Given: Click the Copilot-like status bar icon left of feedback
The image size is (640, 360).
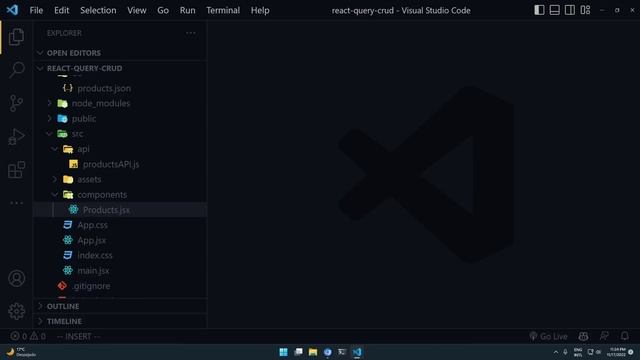Looking at the screenshot, I should [x=583, y=336].
